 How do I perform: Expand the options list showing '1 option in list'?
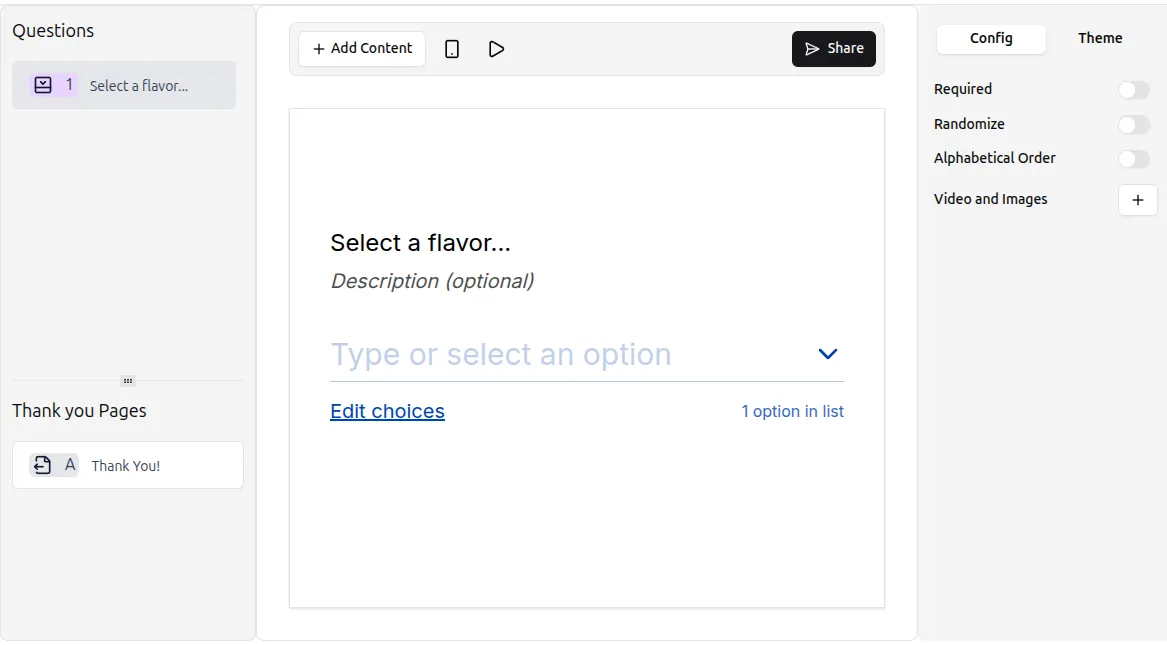792,411
